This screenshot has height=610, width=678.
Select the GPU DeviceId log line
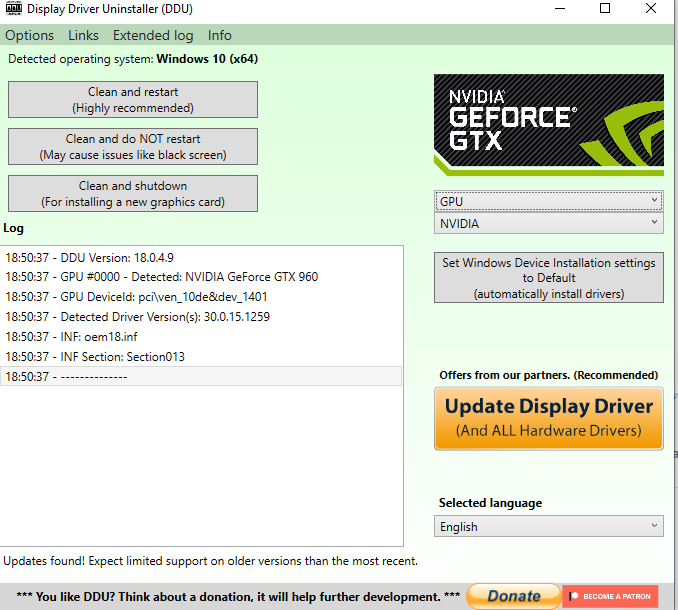coord(201,297)
